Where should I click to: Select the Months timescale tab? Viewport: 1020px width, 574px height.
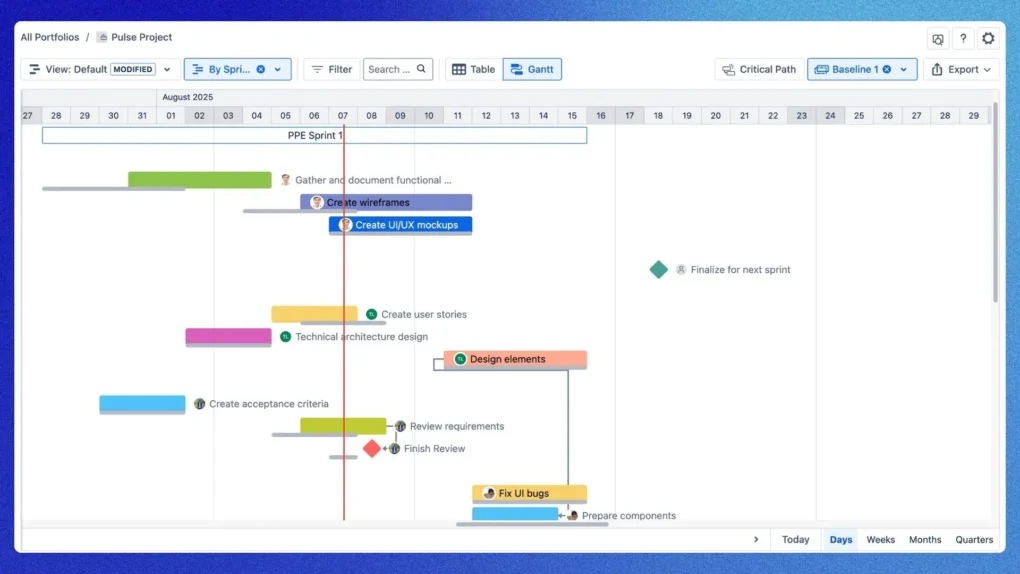[x=925, y=539]
